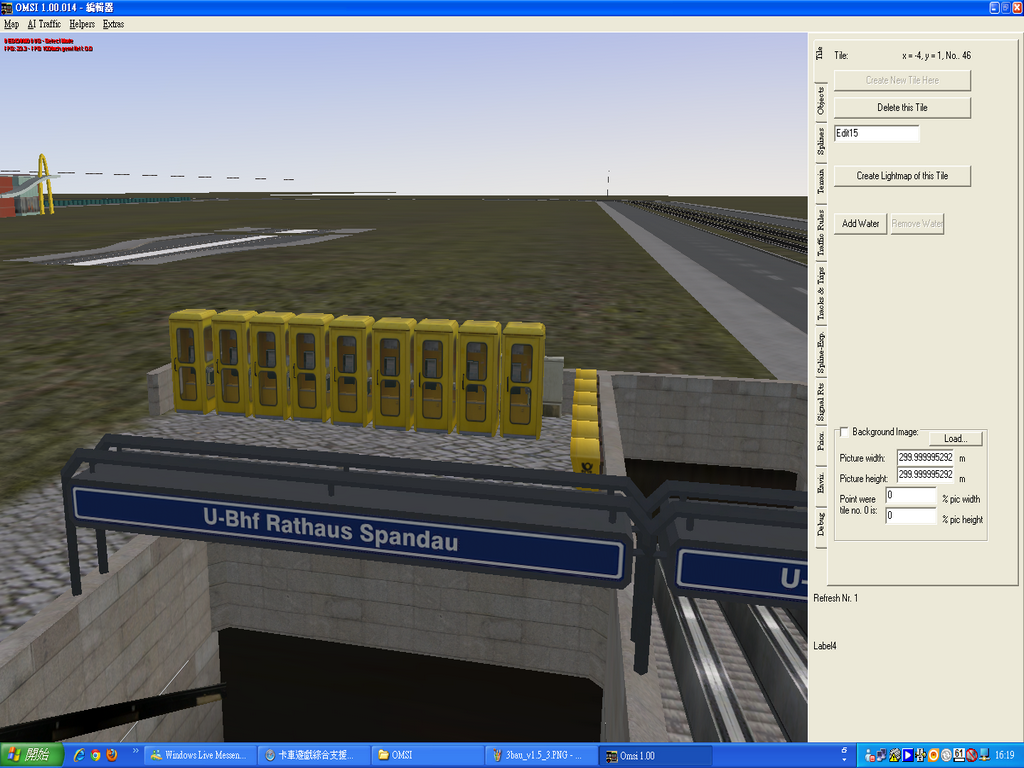Click the system tray clock 16:19
1024x768 pixels.
coord(1004,755)
